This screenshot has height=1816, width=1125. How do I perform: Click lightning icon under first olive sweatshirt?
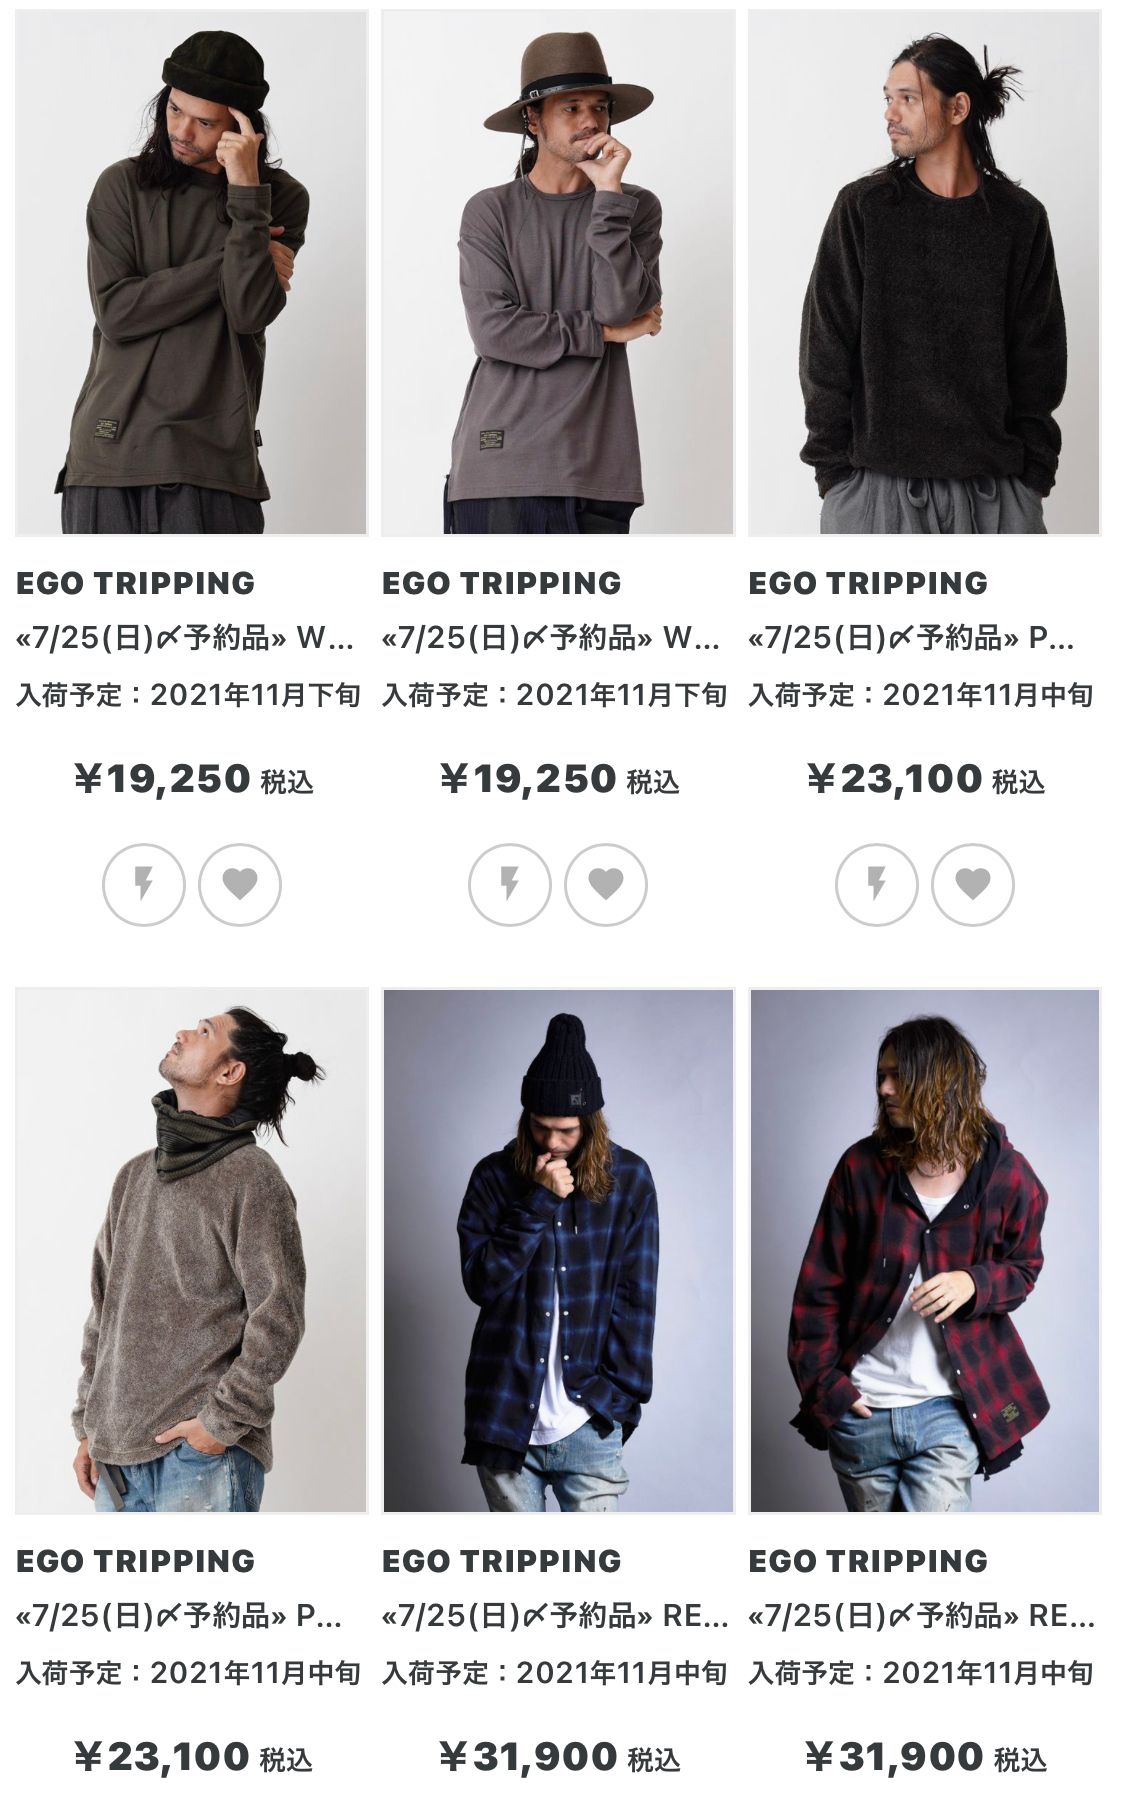(144, 884)
